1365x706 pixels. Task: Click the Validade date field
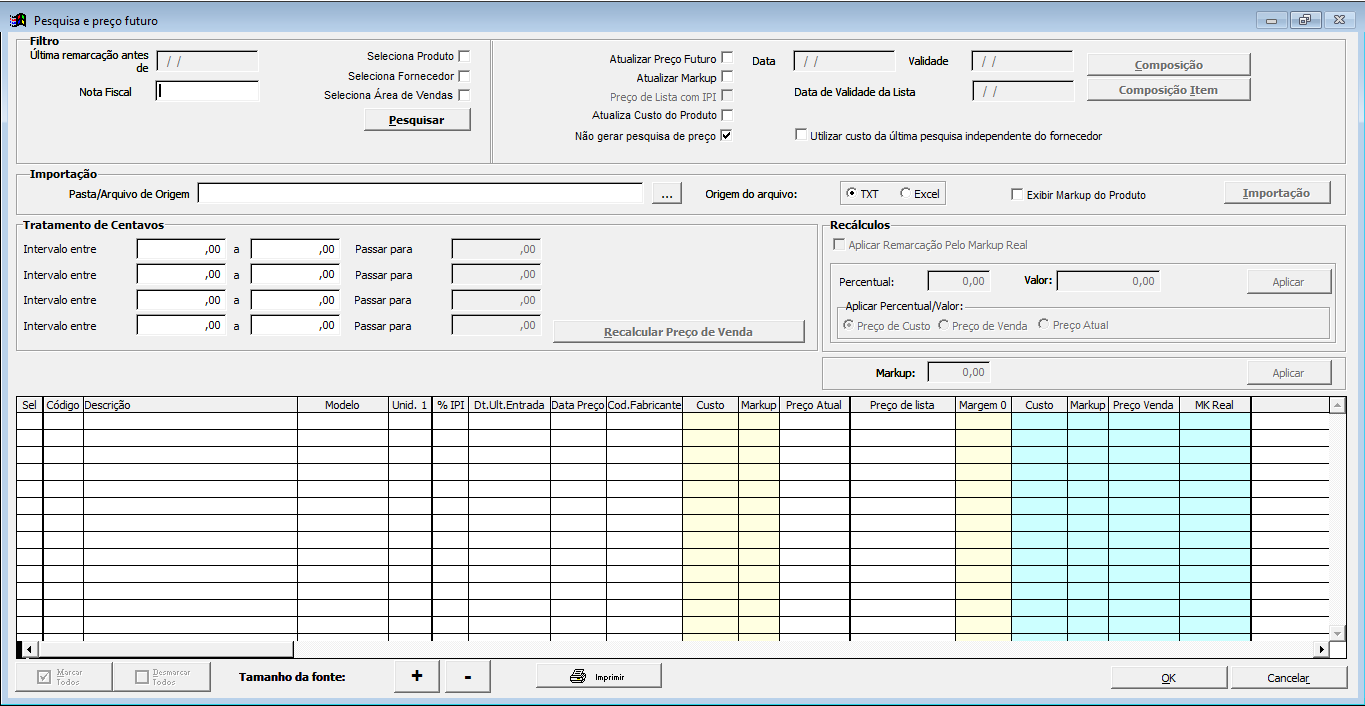(x=1022, y=61)
